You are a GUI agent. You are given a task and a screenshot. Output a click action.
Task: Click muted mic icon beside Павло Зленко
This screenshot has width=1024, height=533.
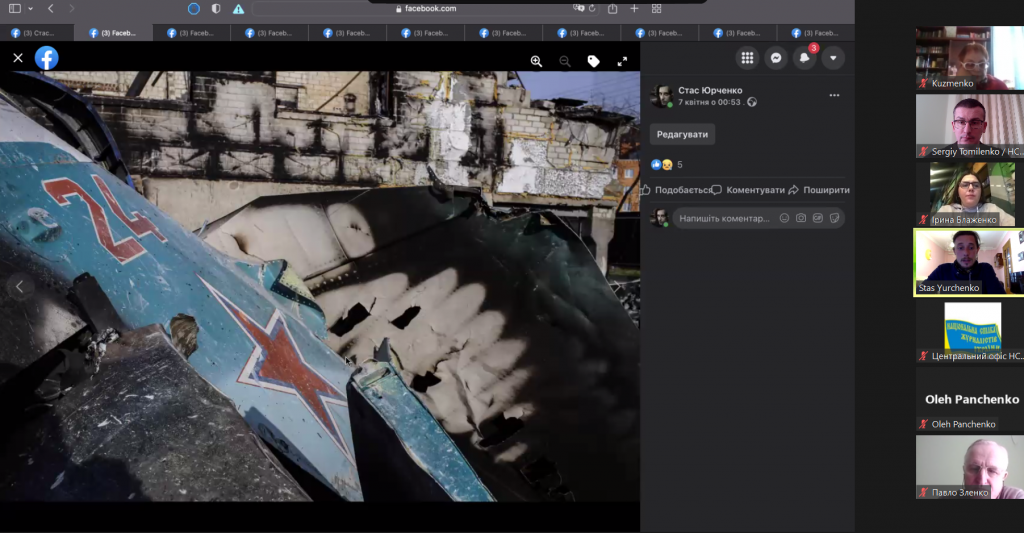[923, 493]
